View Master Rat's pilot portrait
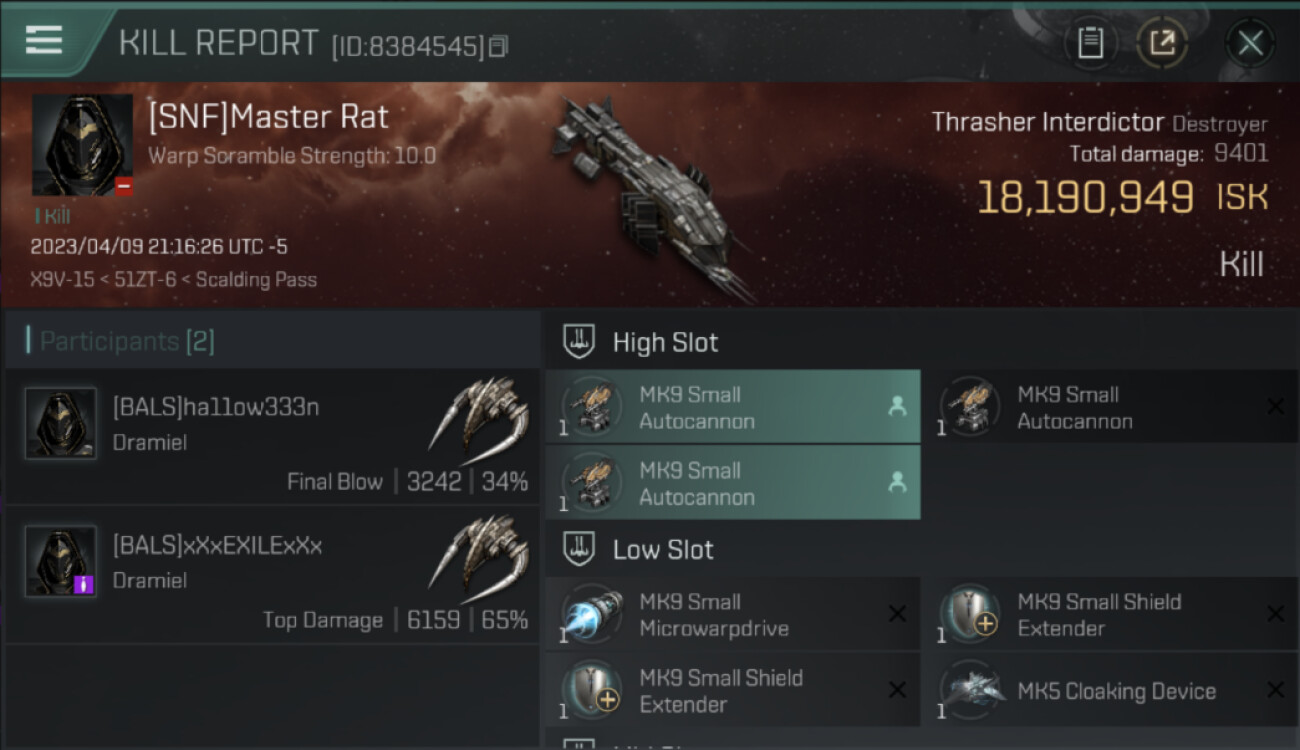 point(82,145)
